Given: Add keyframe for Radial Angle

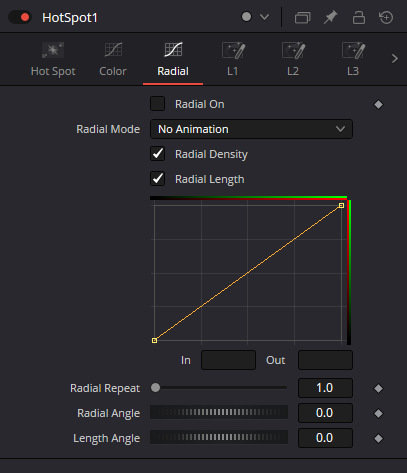Looking at the screenshot, I should click(x=378, y=413).
